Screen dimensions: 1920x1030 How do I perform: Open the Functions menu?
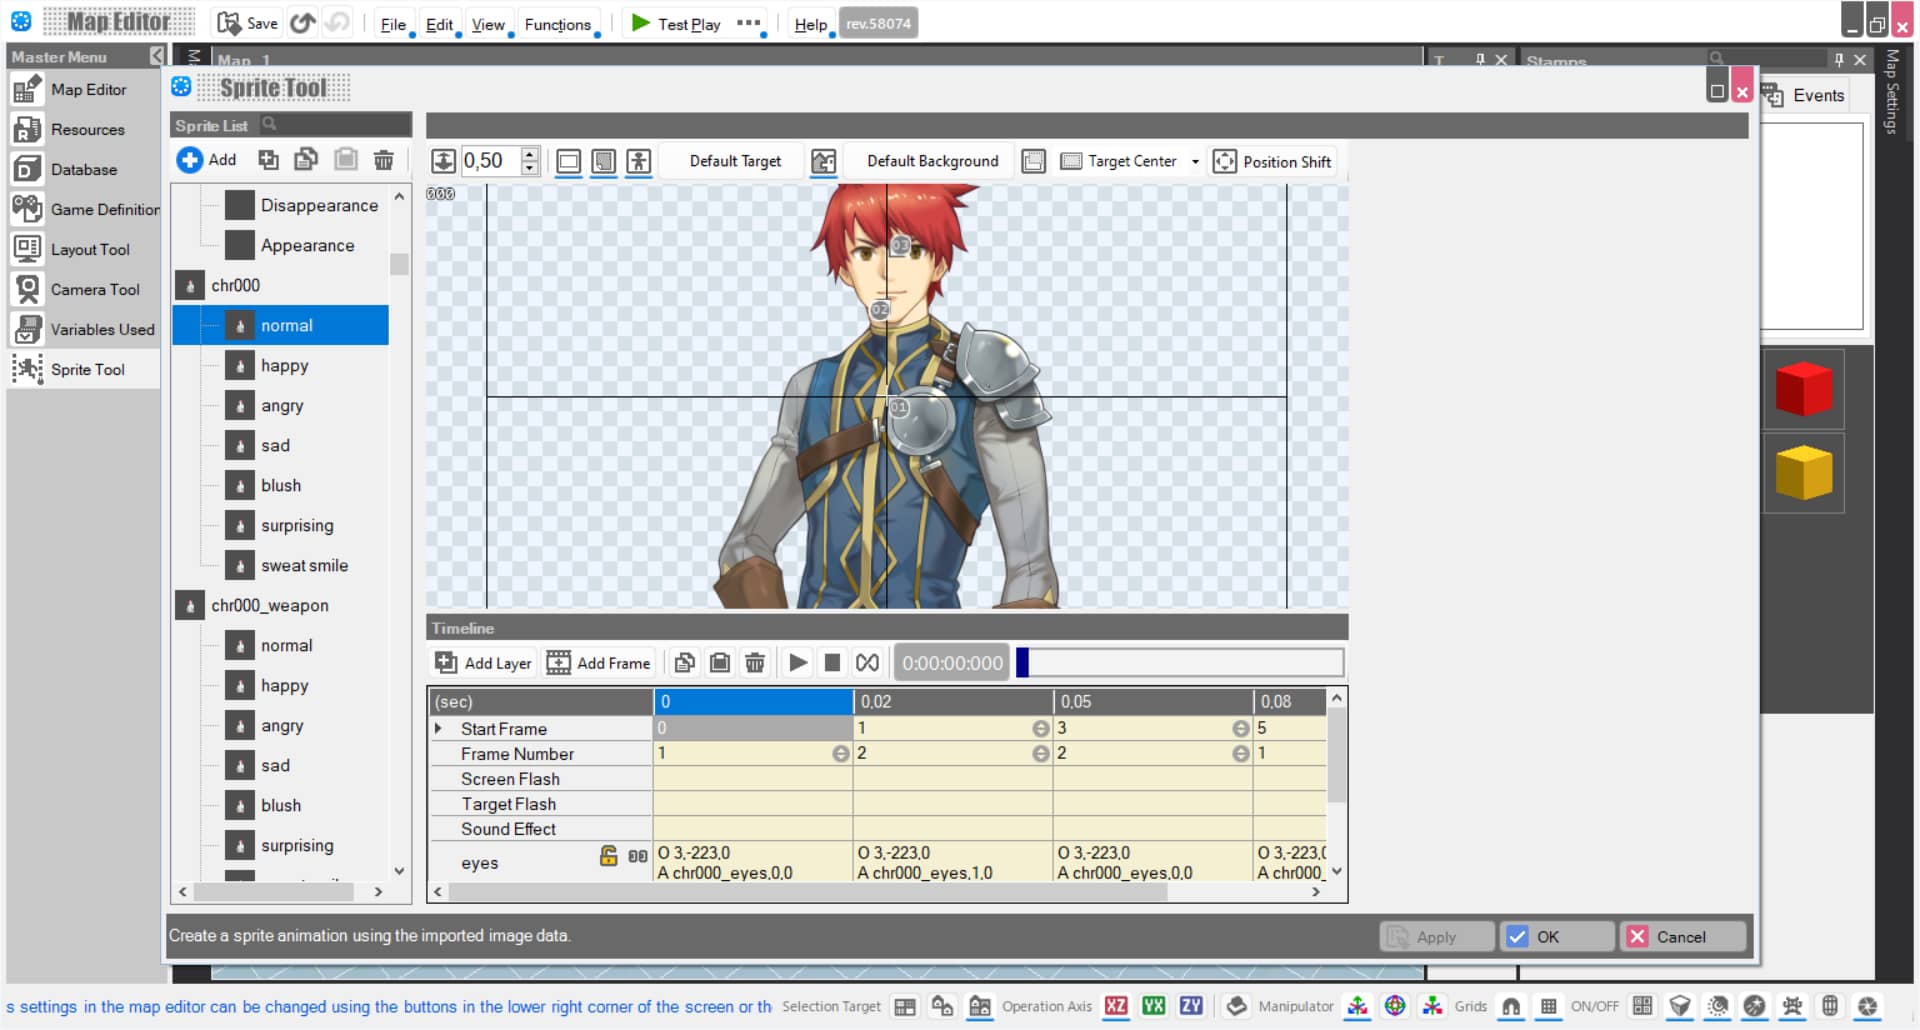pyautogui.click(x=558, y=24)
